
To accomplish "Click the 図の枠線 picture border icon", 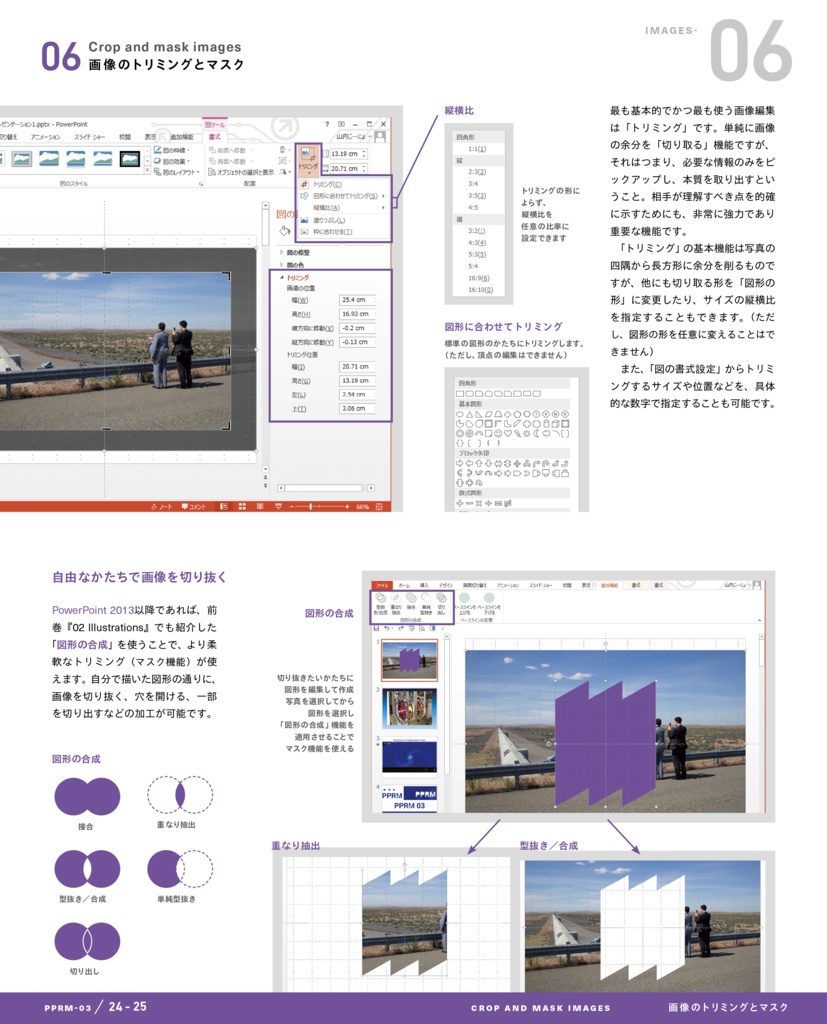I will pos(172,149).
